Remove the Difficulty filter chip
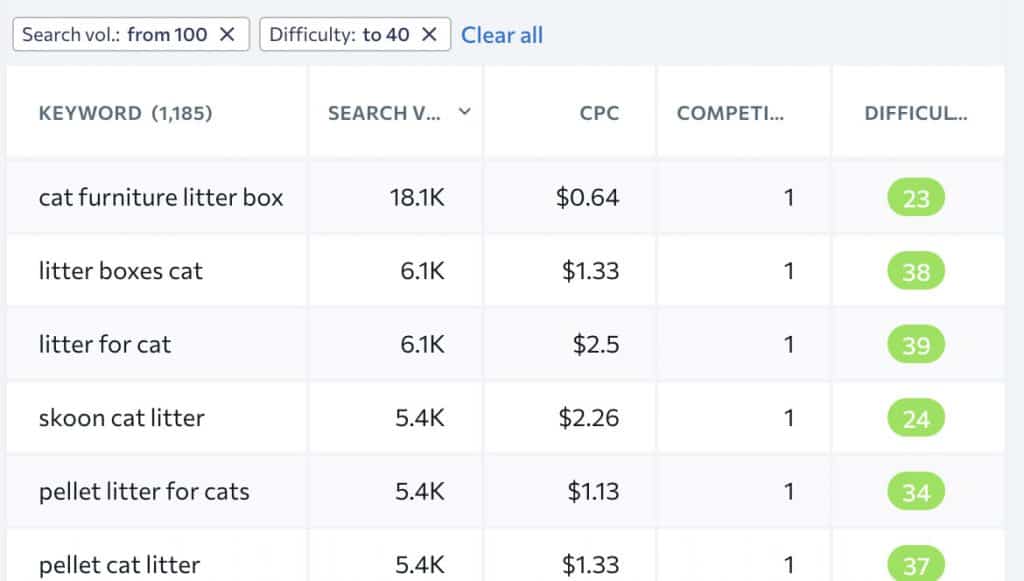 tap(429, 35)
